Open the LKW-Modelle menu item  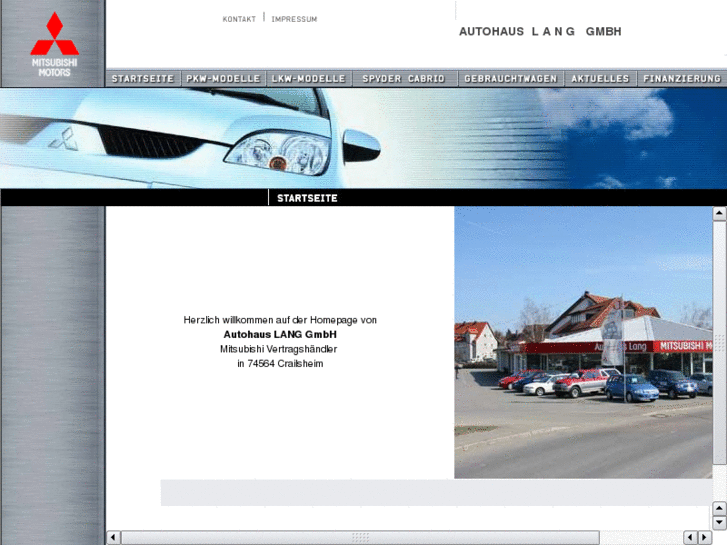point(308,78)
